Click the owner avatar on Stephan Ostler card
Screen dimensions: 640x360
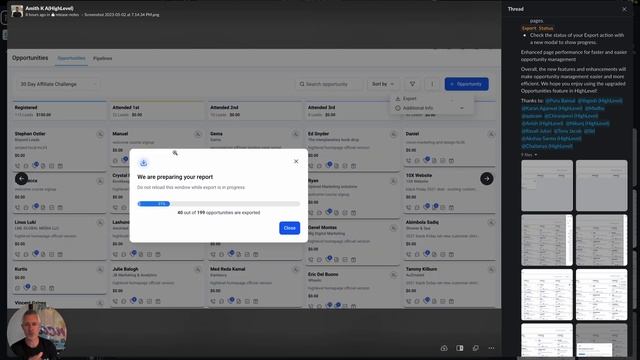point(100,134)
